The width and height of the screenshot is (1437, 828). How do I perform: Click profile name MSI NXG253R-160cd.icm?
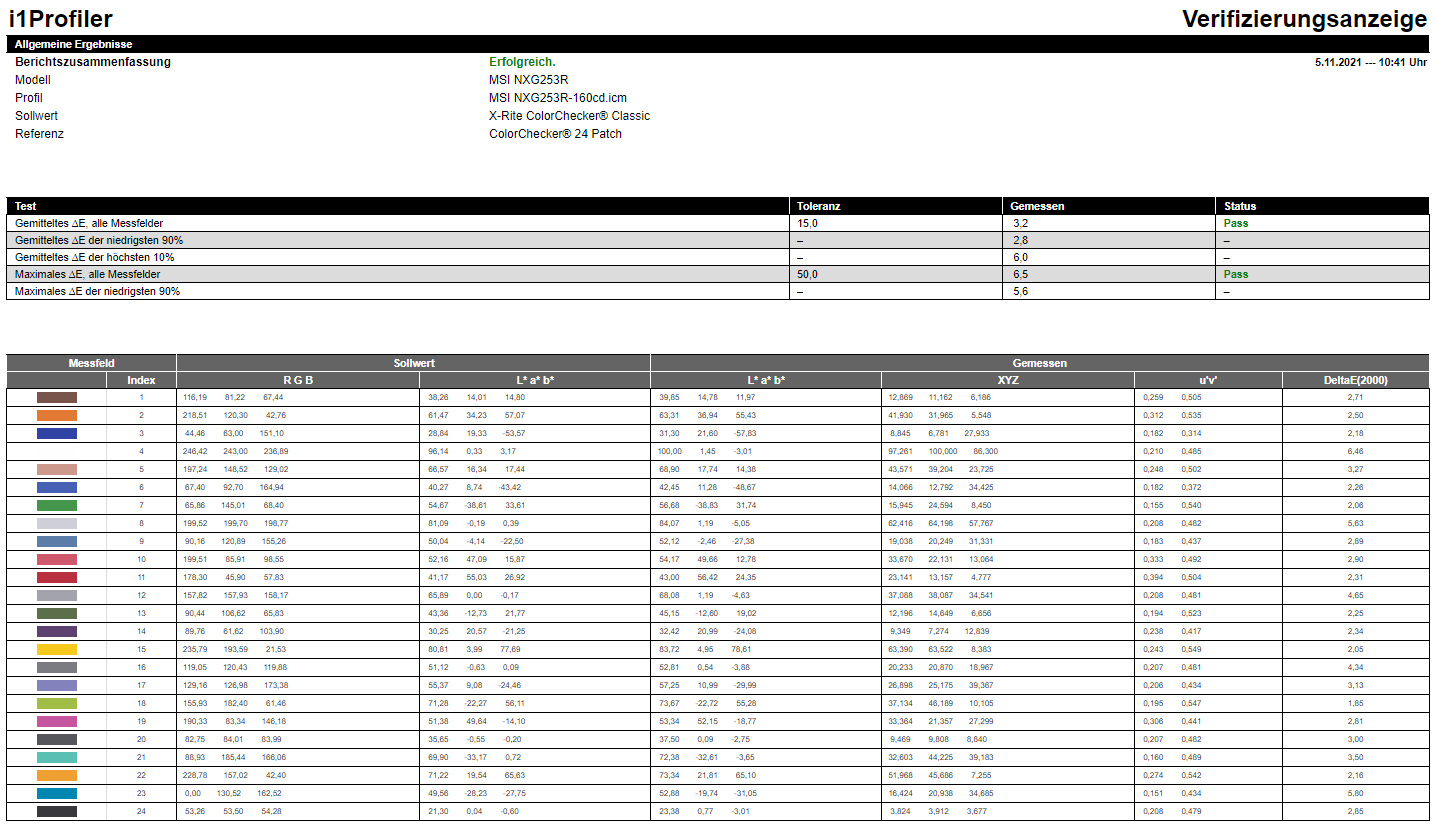558,98
